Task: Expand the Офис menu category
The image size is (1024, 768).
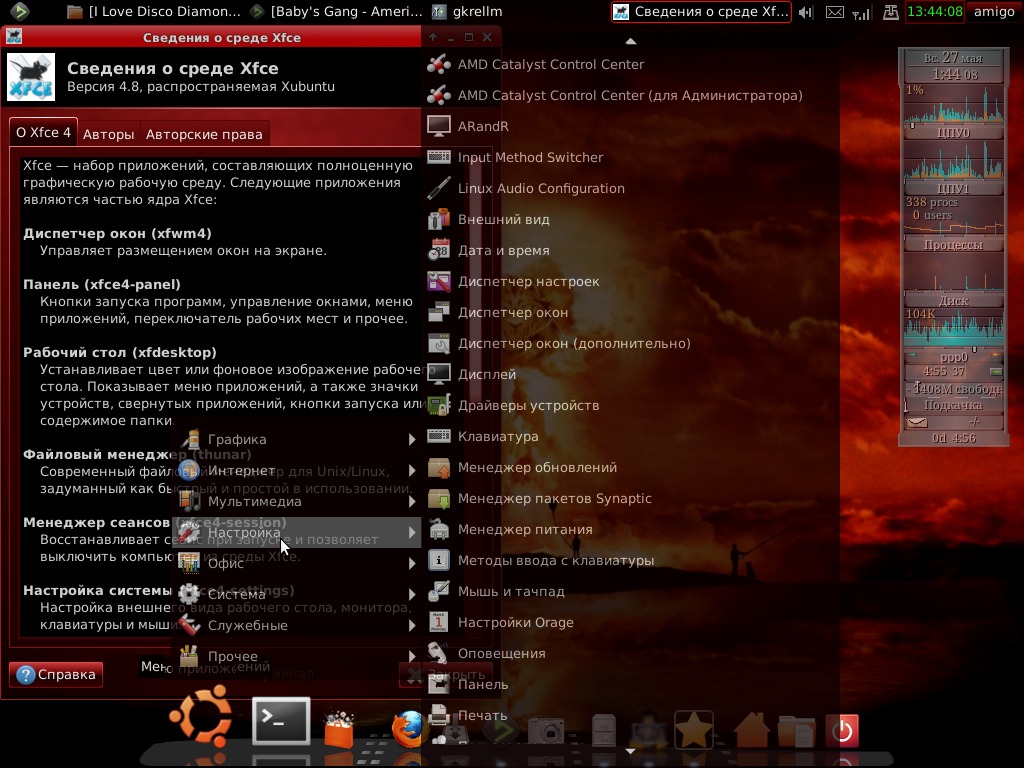Action: [297, 564]
